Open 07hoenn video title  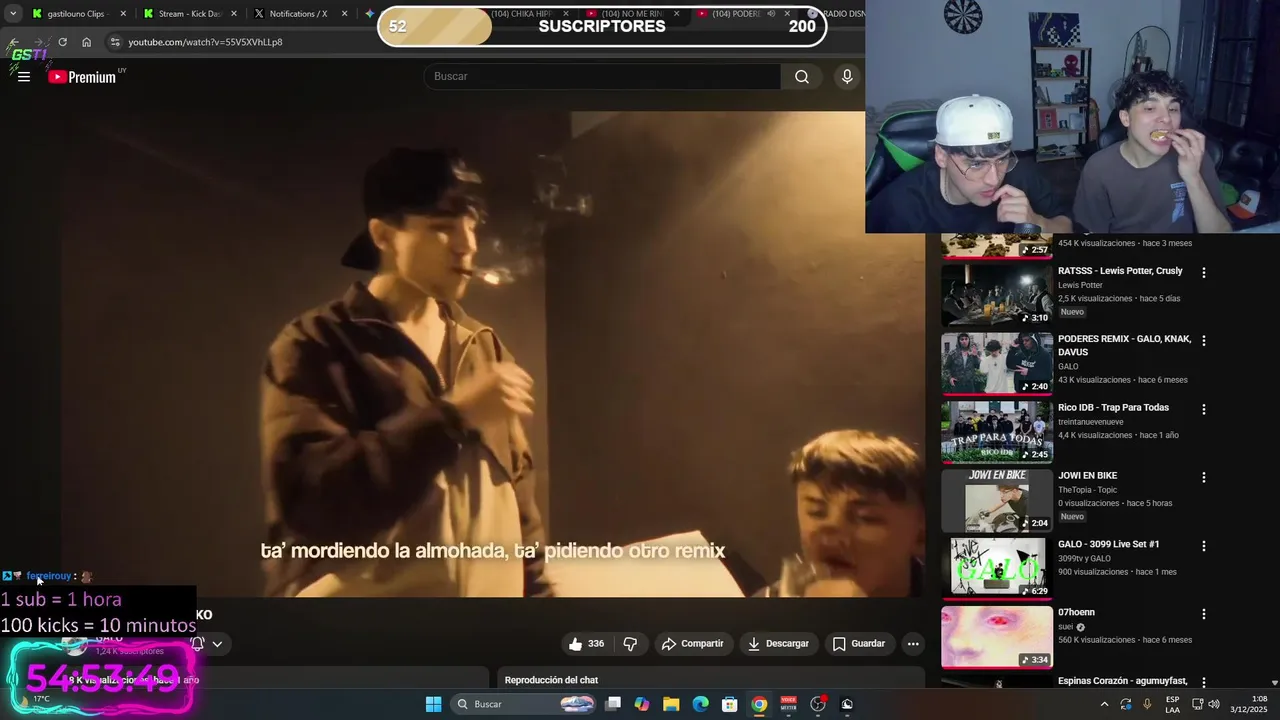pos(1076,612)
